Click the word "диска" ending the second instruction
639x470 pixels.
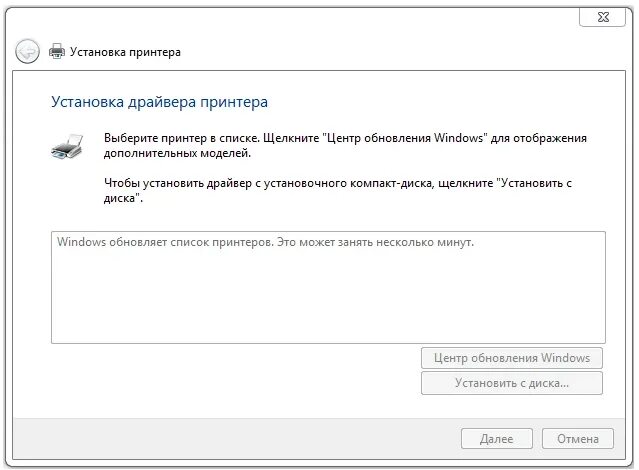coord(121,199)
